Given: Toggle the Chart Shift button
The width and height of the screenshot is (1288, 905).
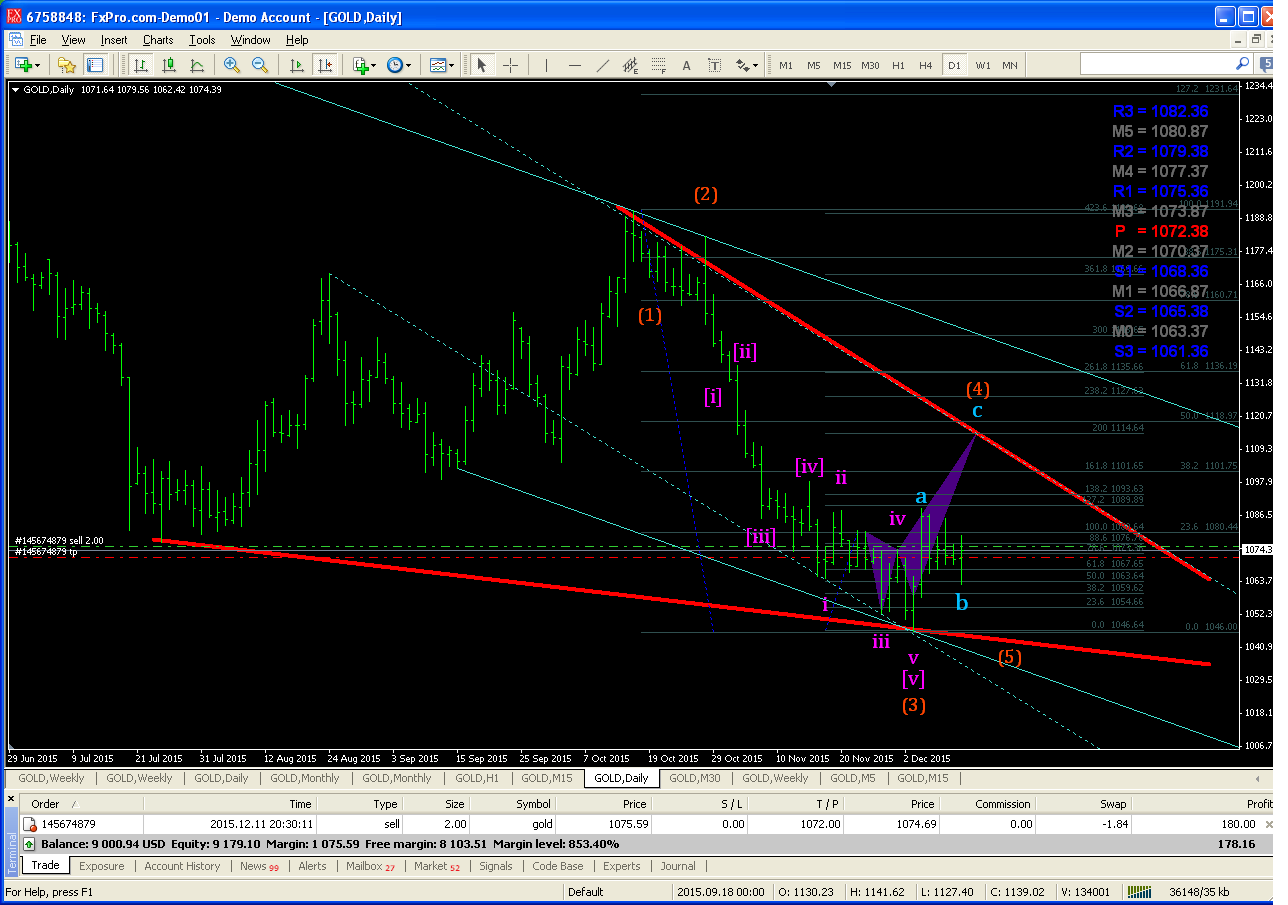Looking at the screenshot, I should (x=324, y=65).
